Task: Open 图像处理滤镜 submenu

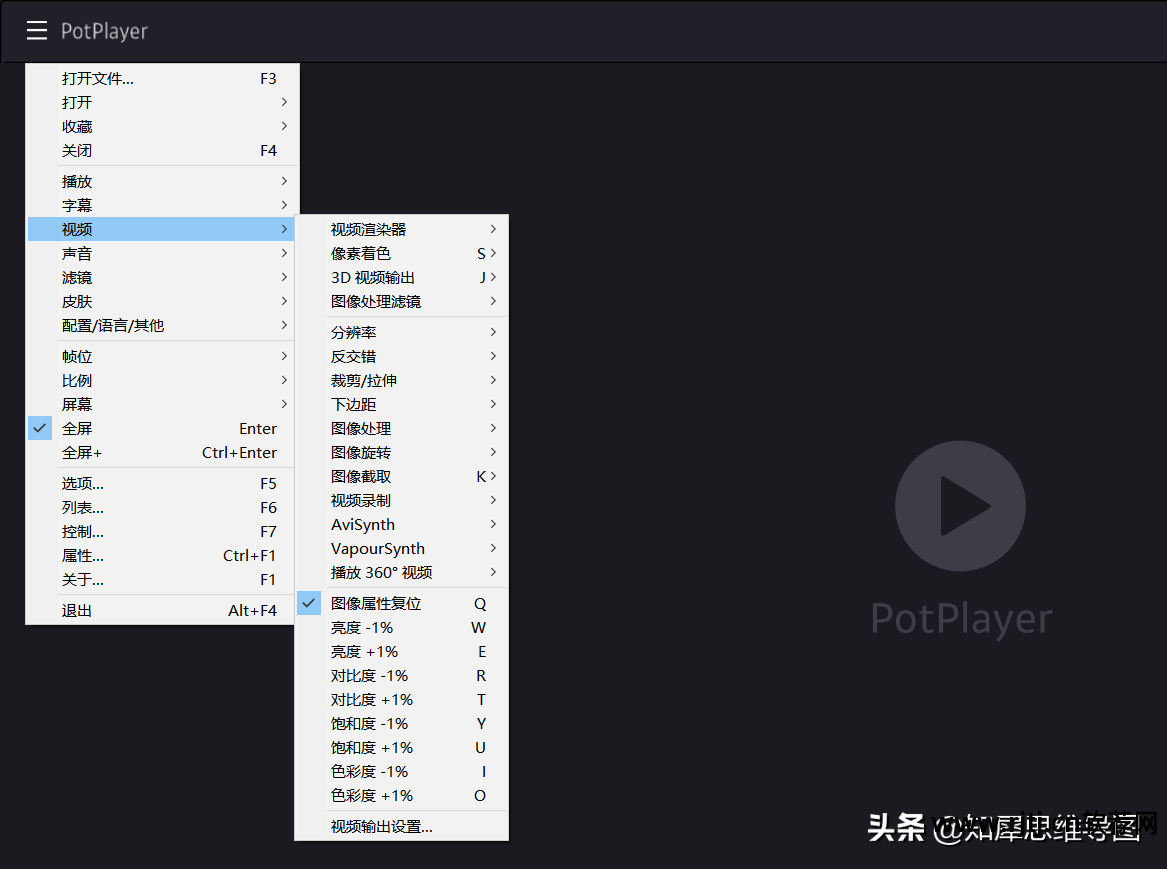Action: click(x=401, y=301)
